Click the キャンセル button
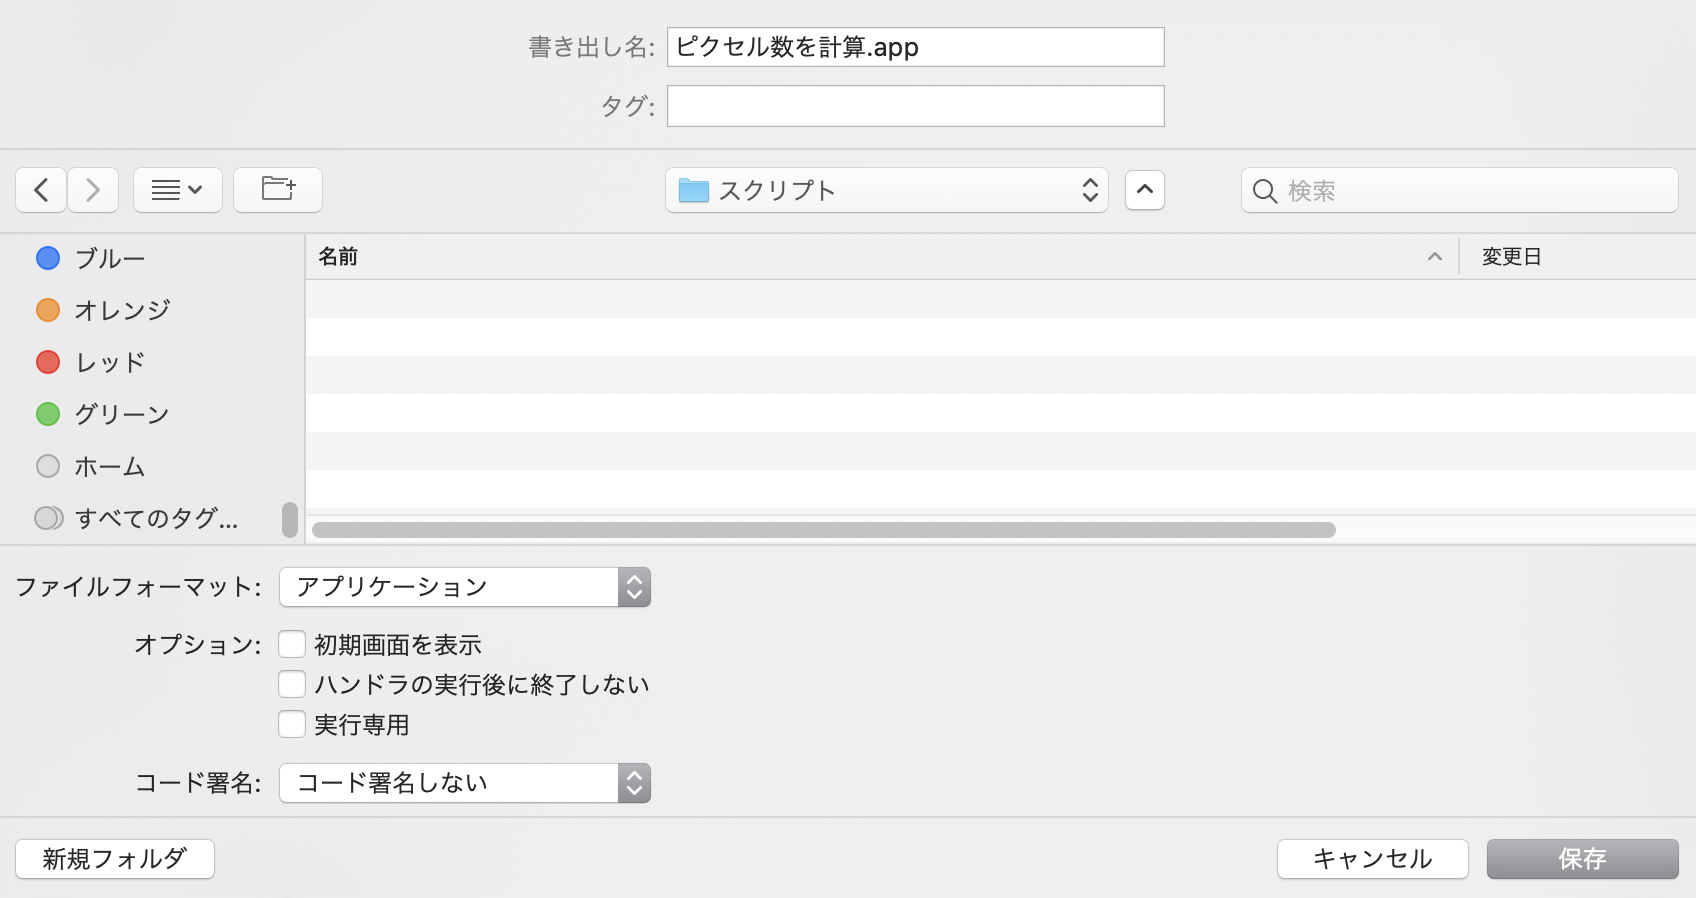 (1372, 859)
